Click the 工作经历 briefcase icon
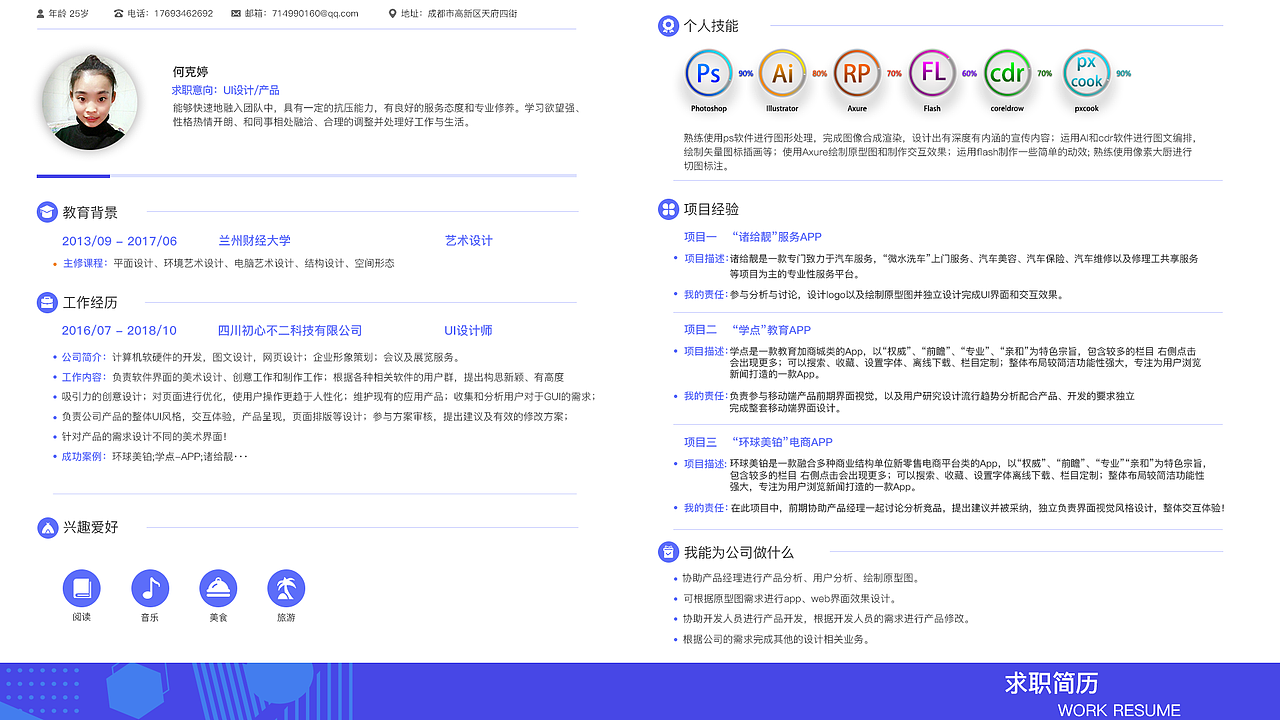Screen dimensions: 1280x720 47,302
